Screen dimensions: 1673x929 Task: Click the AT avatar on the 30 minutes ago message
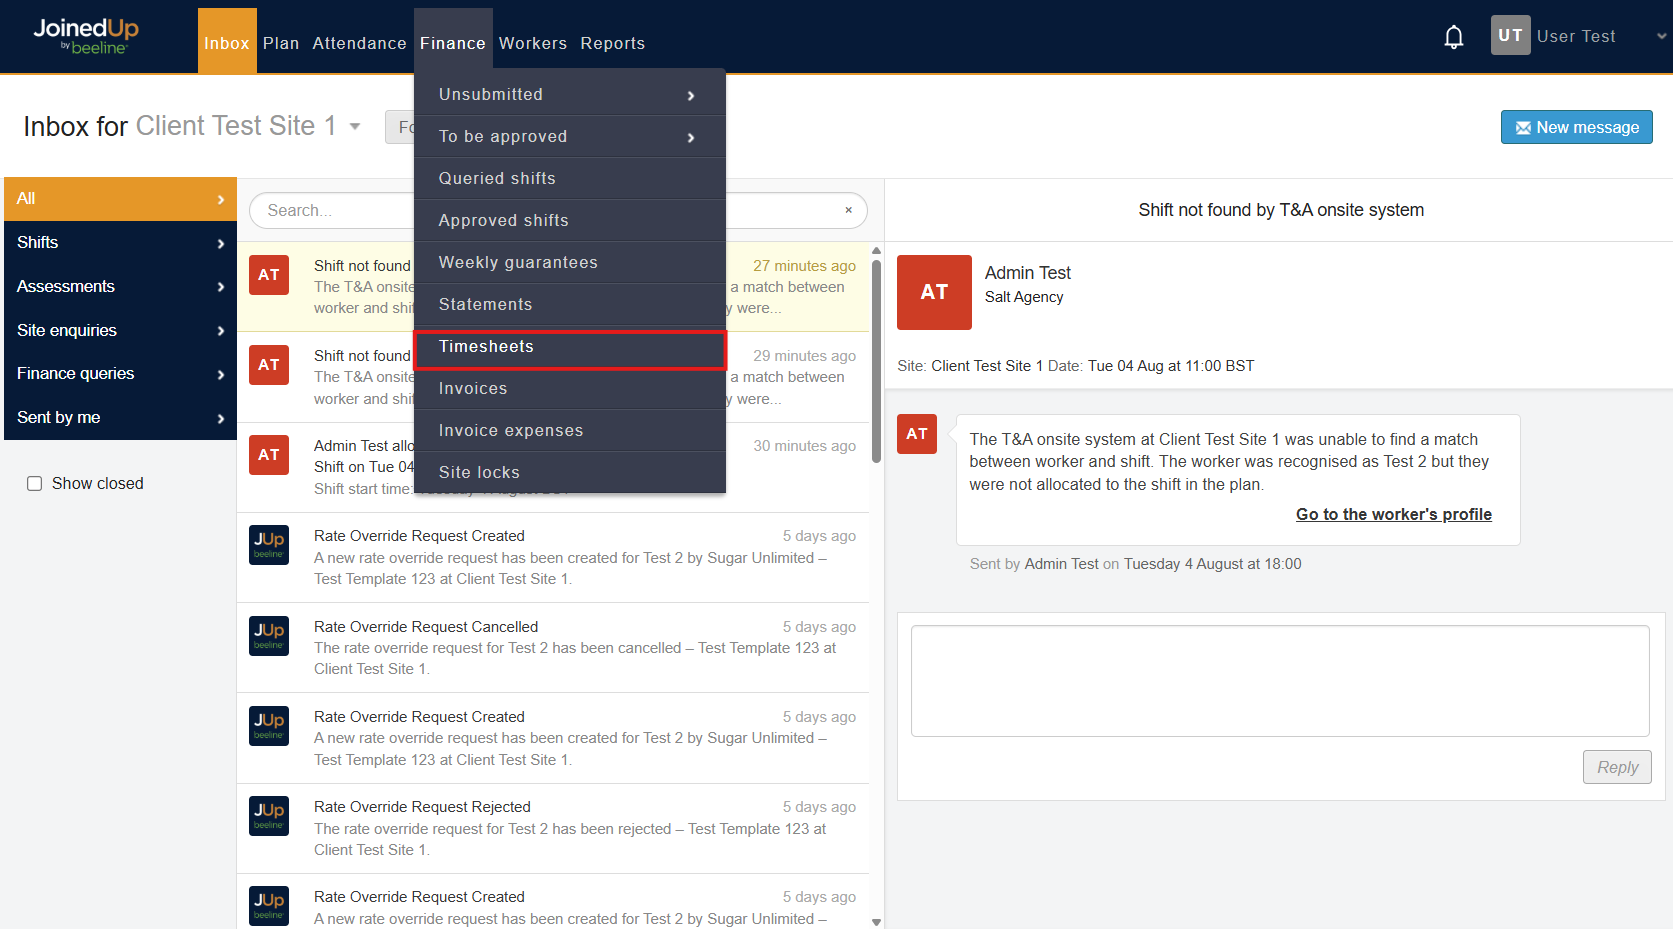click(x=269, y=455)
